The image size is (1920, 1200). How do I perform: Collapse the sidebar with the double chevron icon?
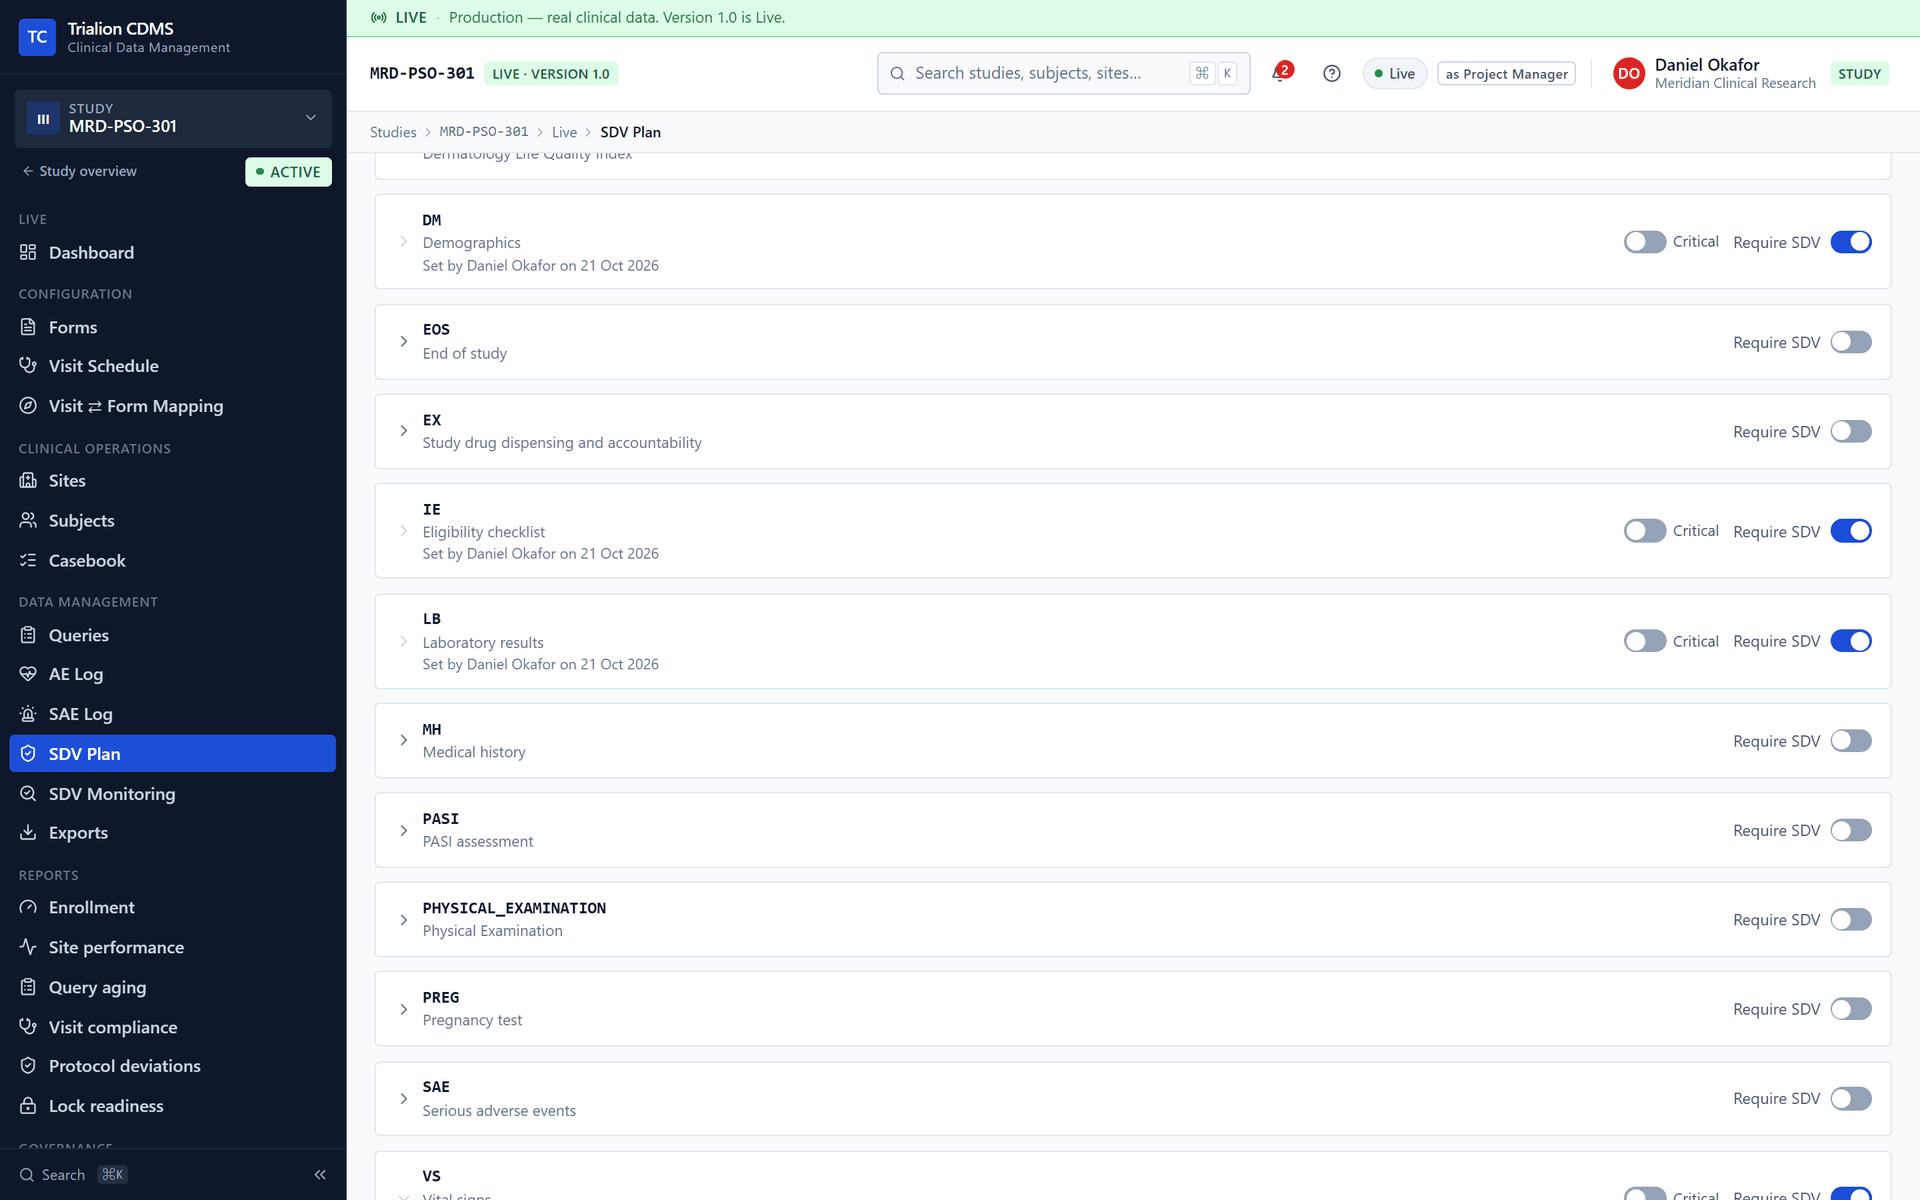[x=320, y=1174]
